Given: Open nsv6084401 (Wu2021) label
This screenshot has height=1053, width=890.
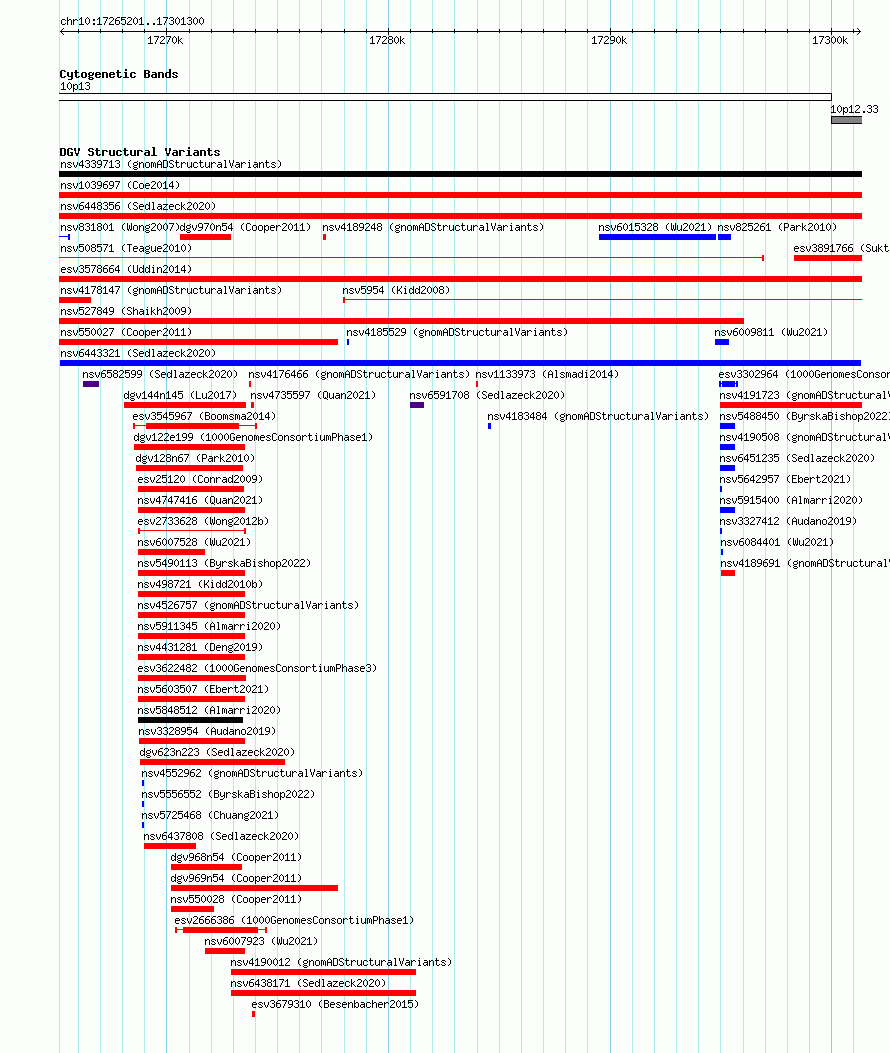Looking at the screenshot, I should tap(777, 543).
